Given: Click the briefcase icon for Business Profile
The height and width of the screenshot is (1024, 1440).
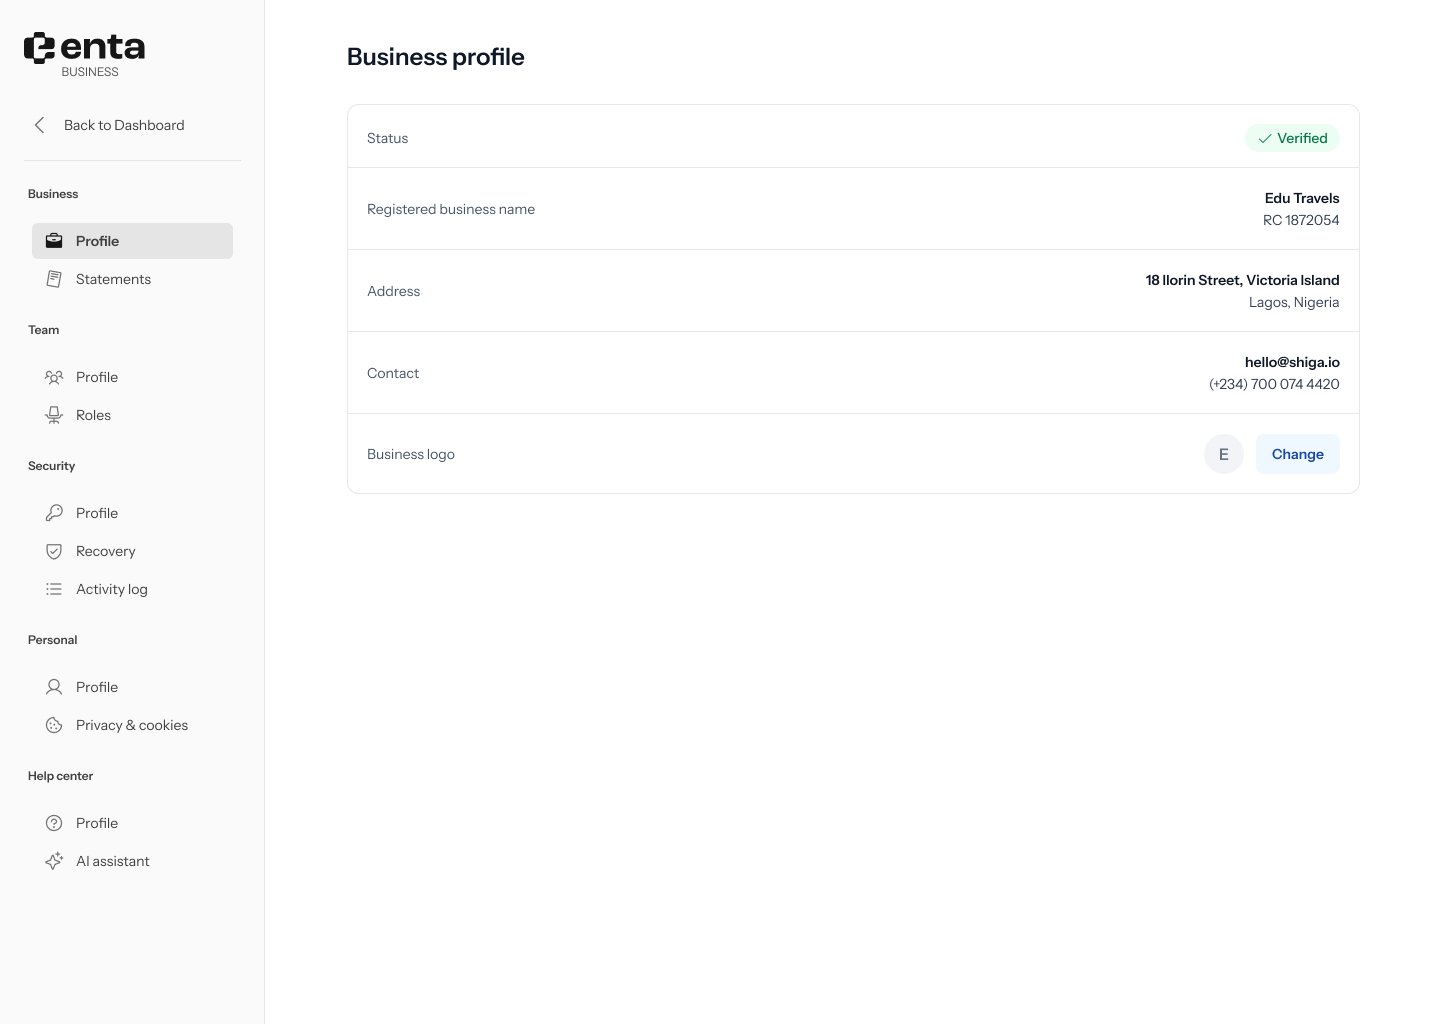Looking at the screenshot, I should point(54,241).
